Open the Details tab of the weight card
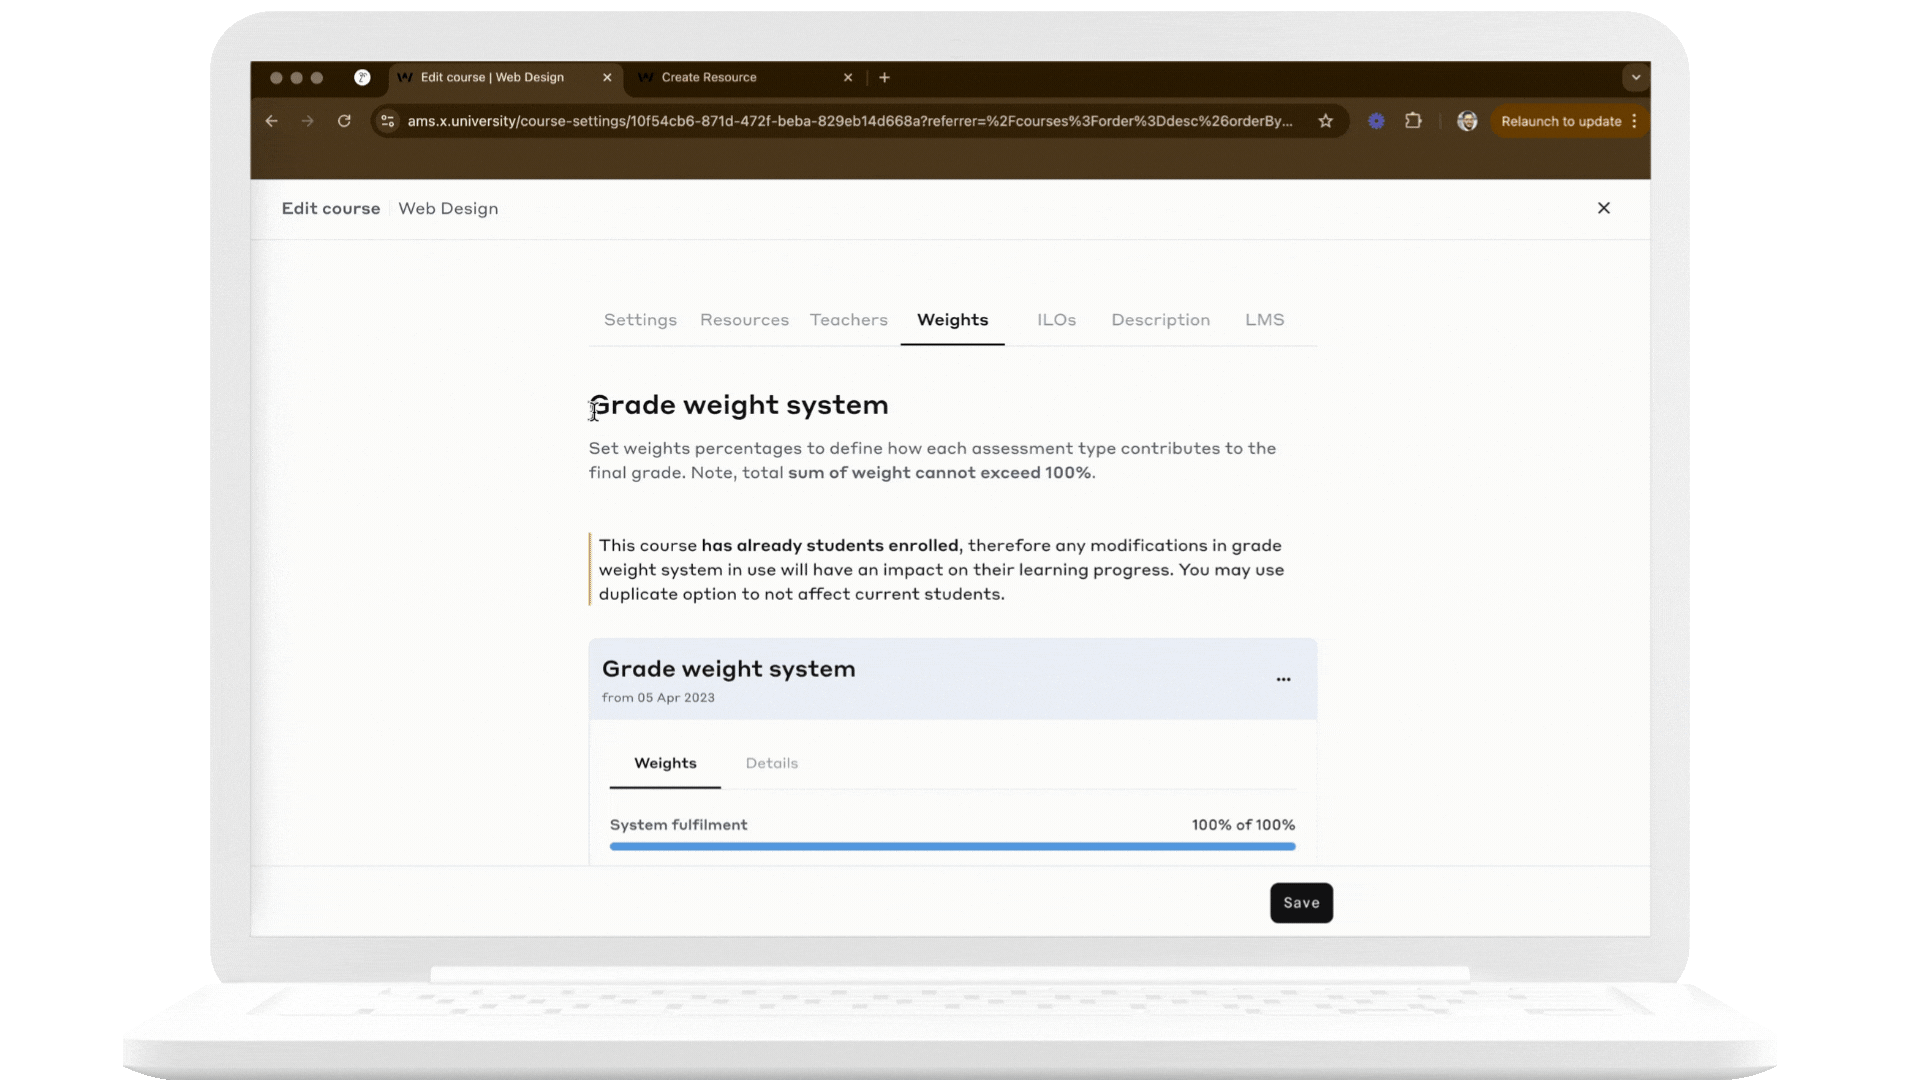 point(771,762)
